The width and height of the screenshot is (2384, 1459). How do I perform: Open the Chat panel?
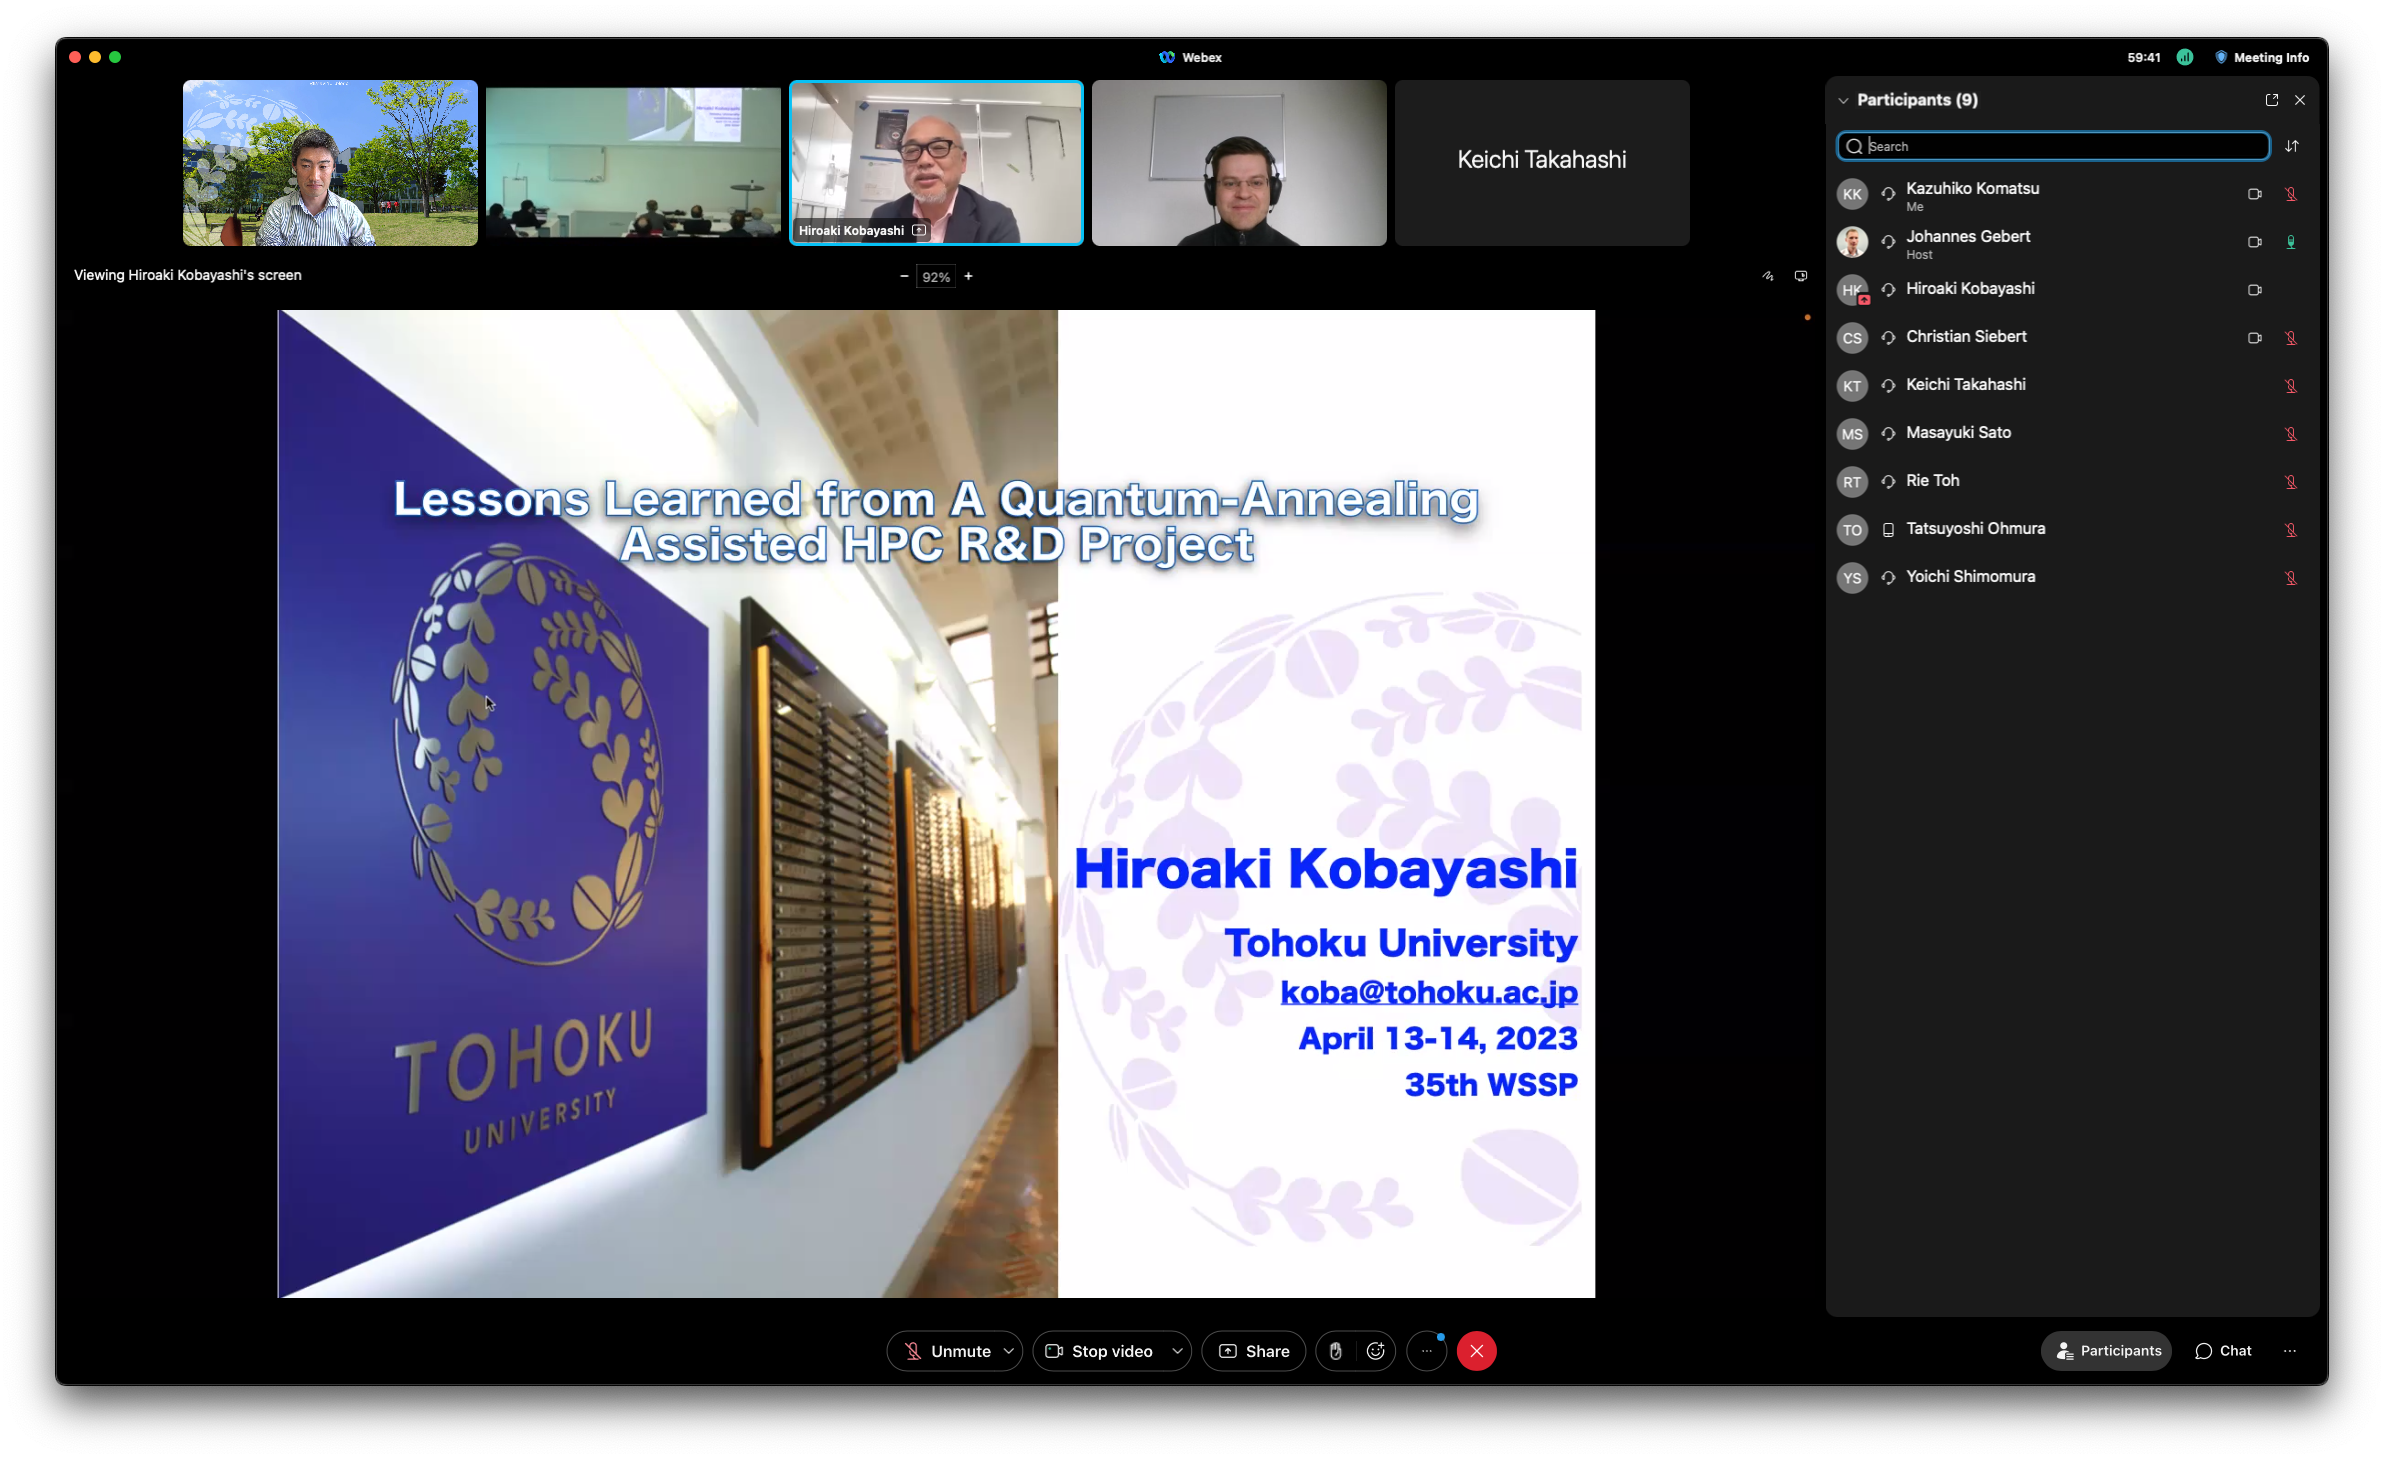[x=2223, y=1351]
